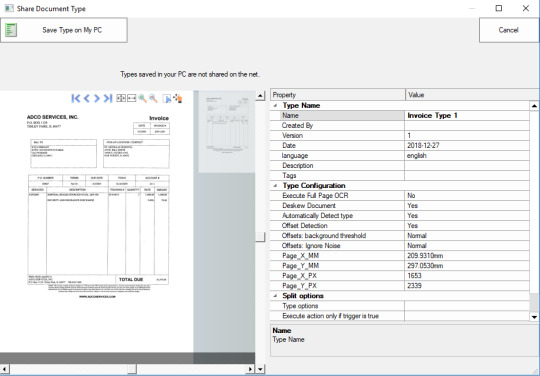Select Page_X_PX value 1653
This screenshot has height=376, width=540.
[x=467, y=276]
